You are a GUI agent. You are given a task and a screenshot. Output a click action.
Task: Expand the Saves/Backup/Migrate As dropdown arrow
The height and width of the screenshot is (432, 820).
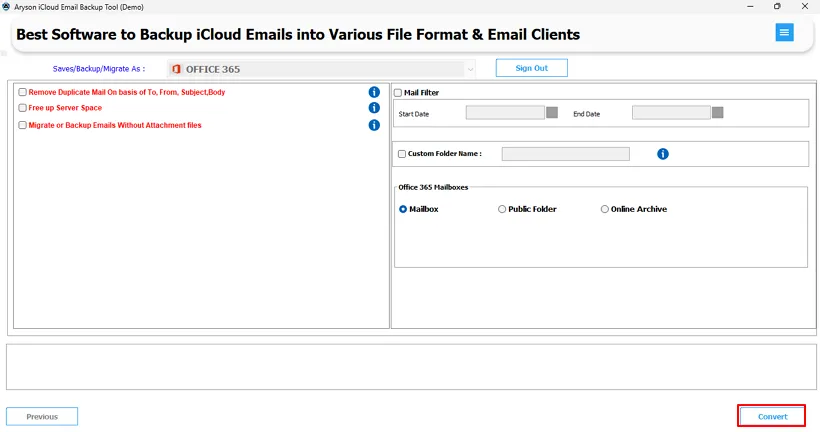click(x=470, y=69)
